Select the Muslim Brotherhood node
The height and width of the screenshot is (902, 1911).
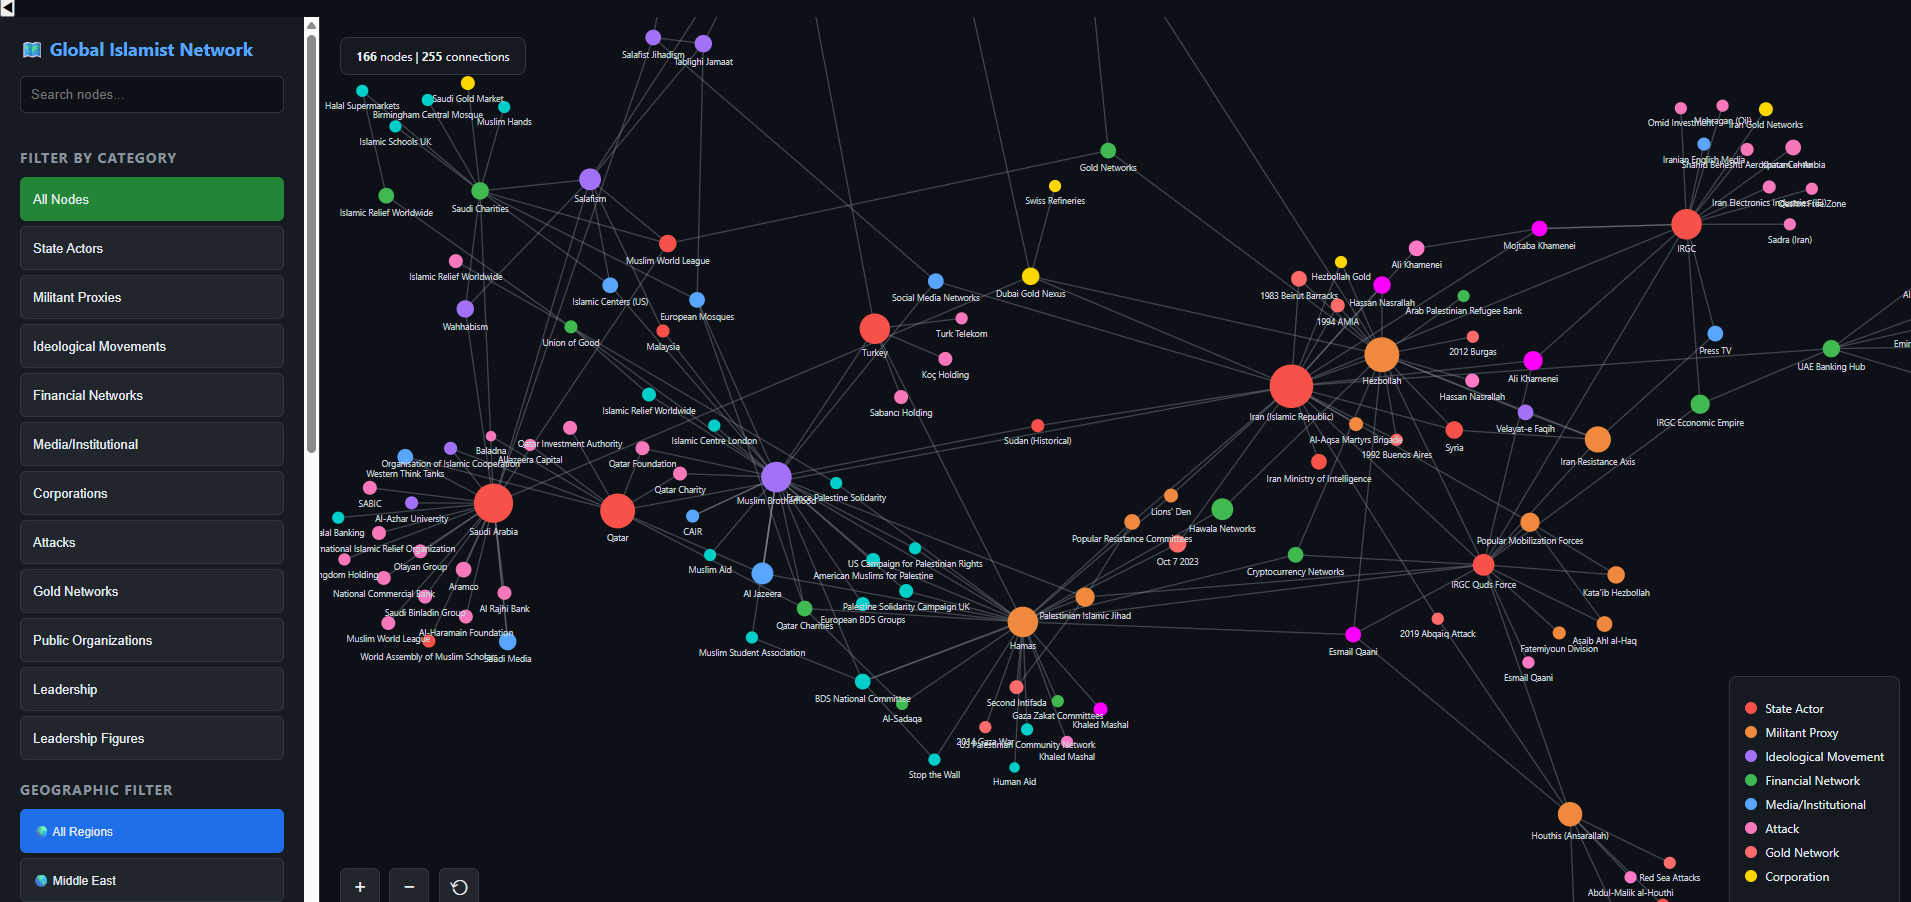click(776, 477)
